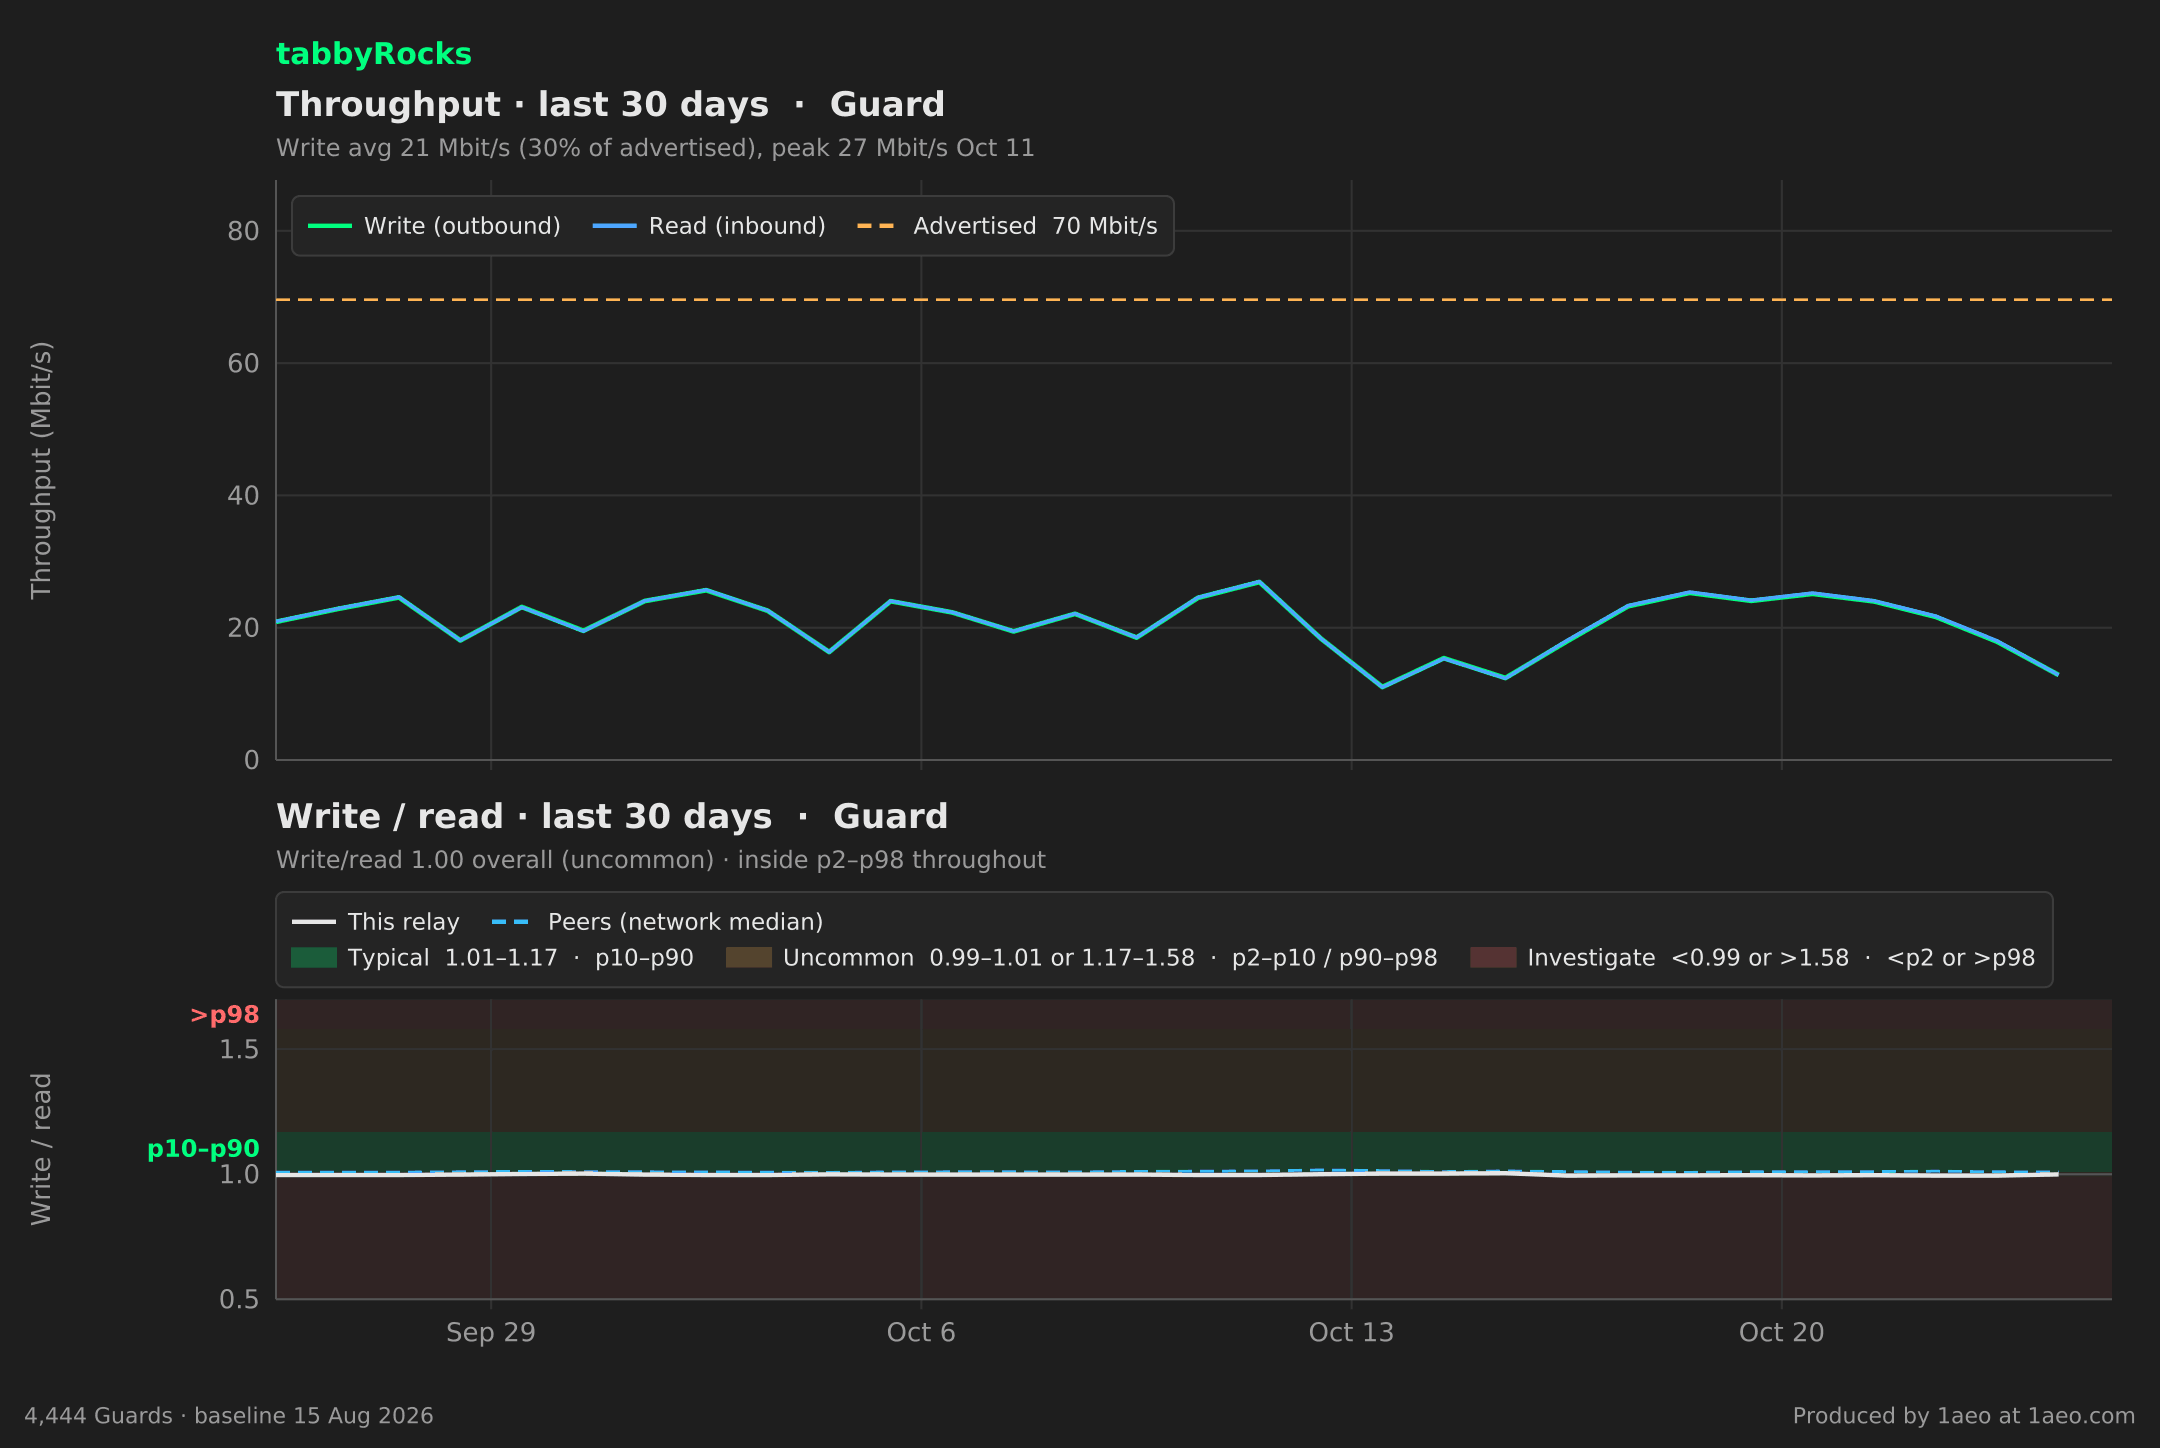
Task: Toggle the Write (outbound) legend entry
Action: click(435, 226)
